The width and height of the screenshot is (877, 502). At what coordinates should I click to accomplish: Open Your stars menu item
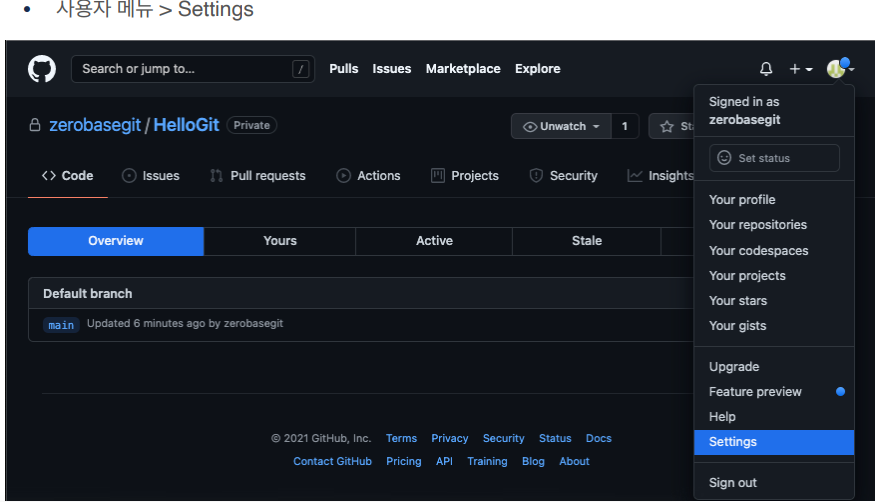774,301
